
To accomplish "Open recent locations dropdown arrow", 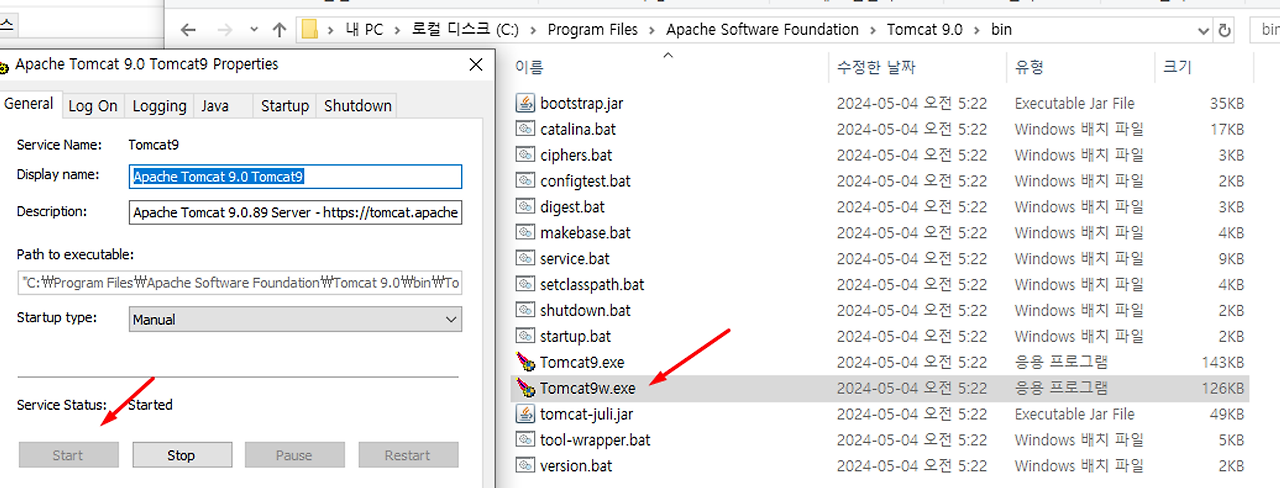I will click(252, 30).
